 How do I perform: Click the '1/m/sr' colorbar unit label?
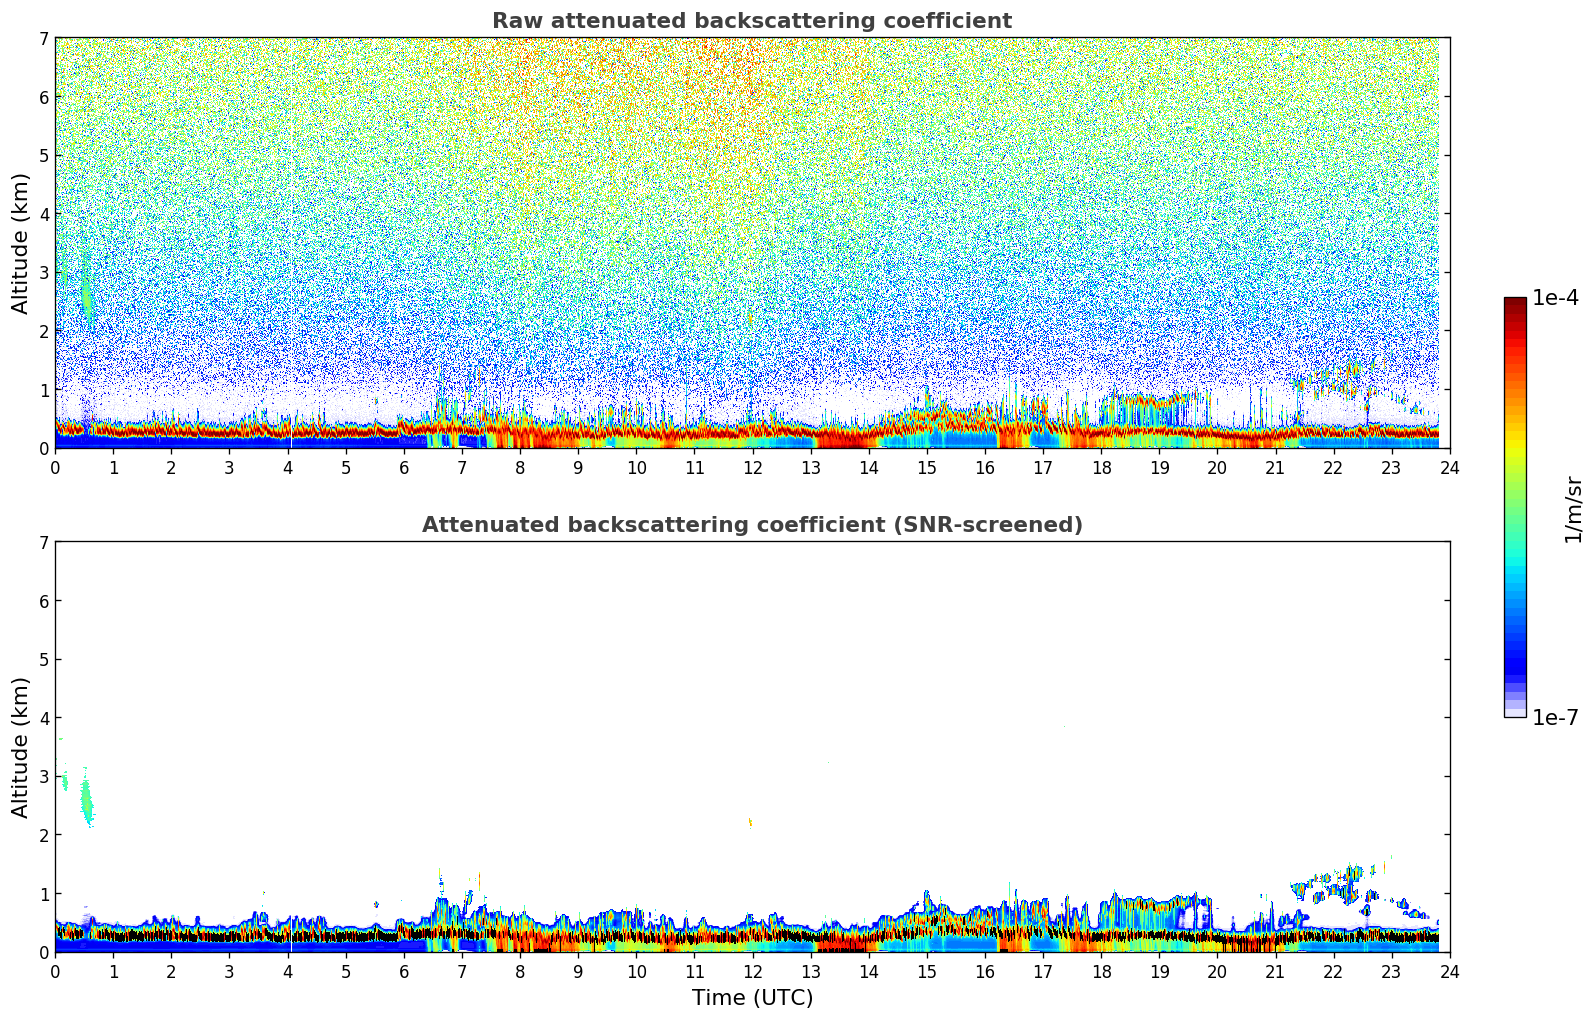(x=1573, y=509)
